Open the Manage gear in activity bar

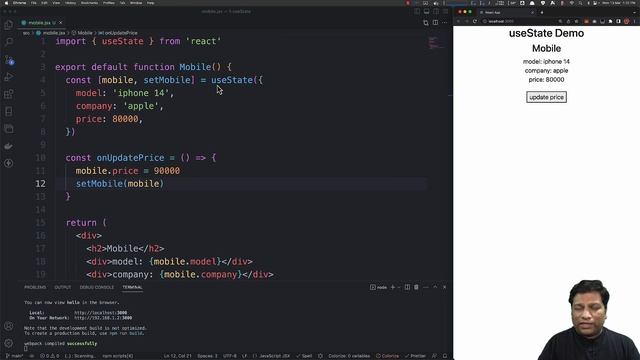point(9,343)
